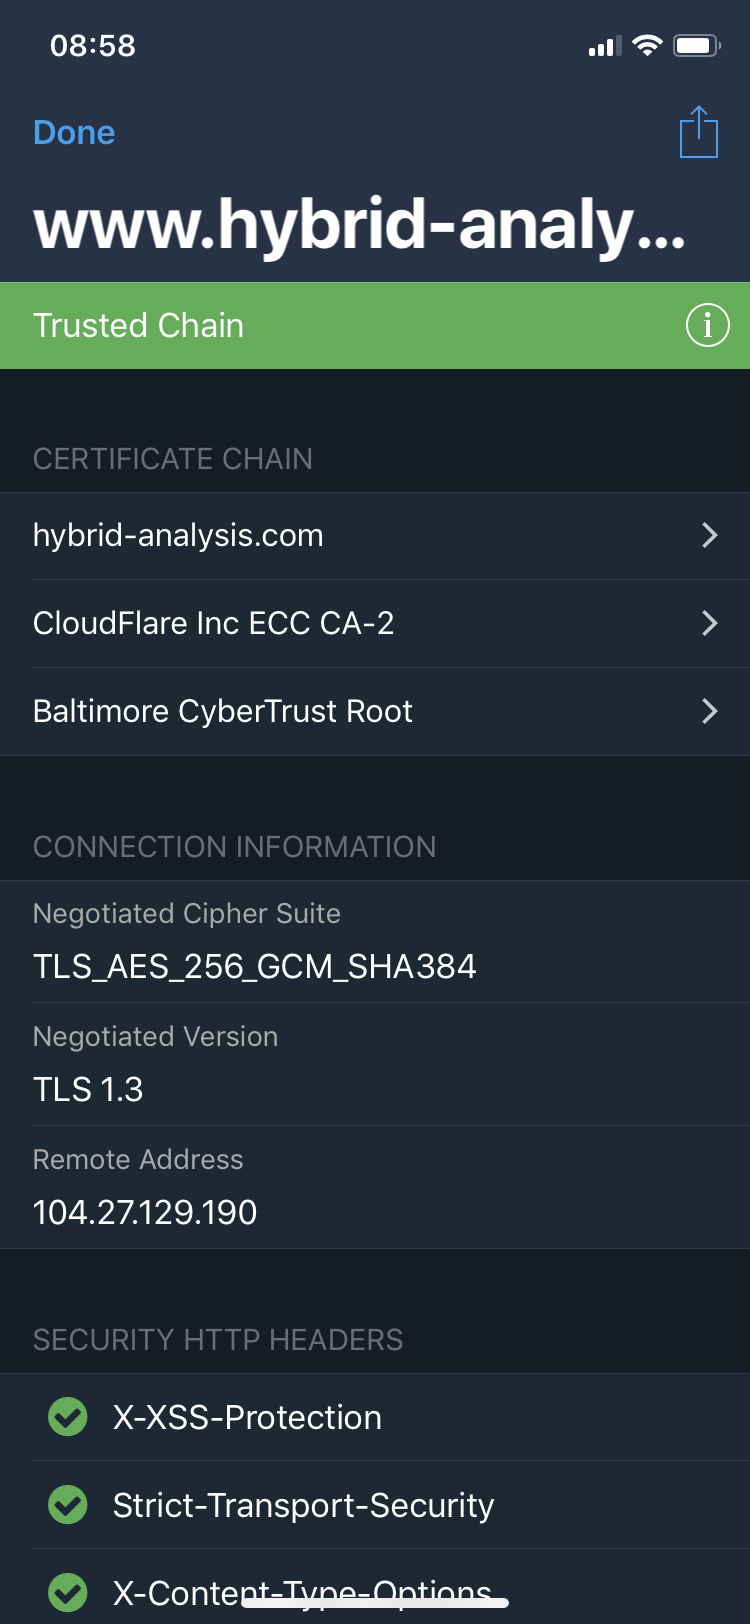The width and height of the screenshot is (750, 1624).
Task: Expand hybrid-analysis.com certificate chevron
Action: click(710, 535)
